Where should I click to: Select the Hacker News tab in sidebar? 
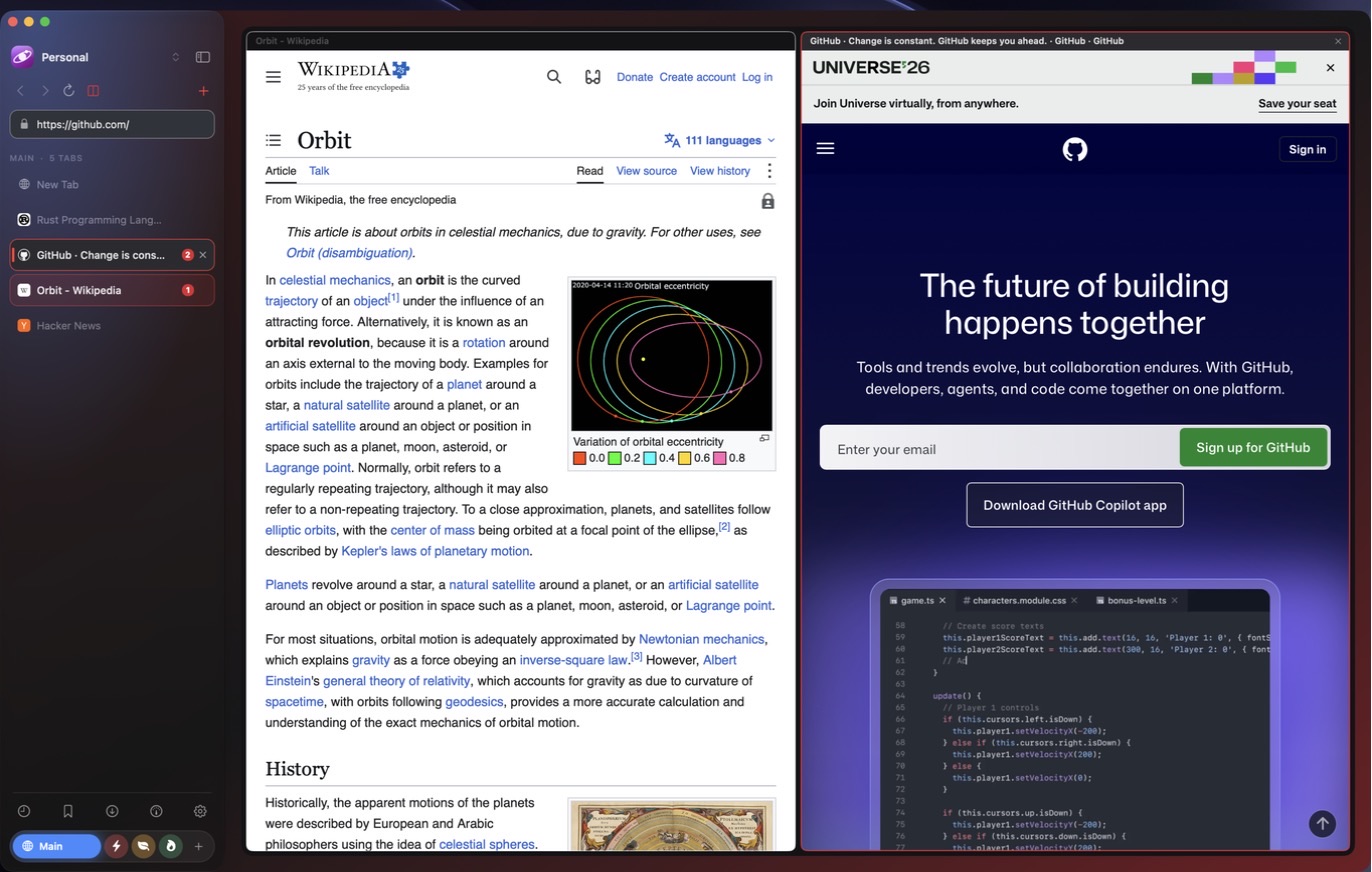pos(112,325)
